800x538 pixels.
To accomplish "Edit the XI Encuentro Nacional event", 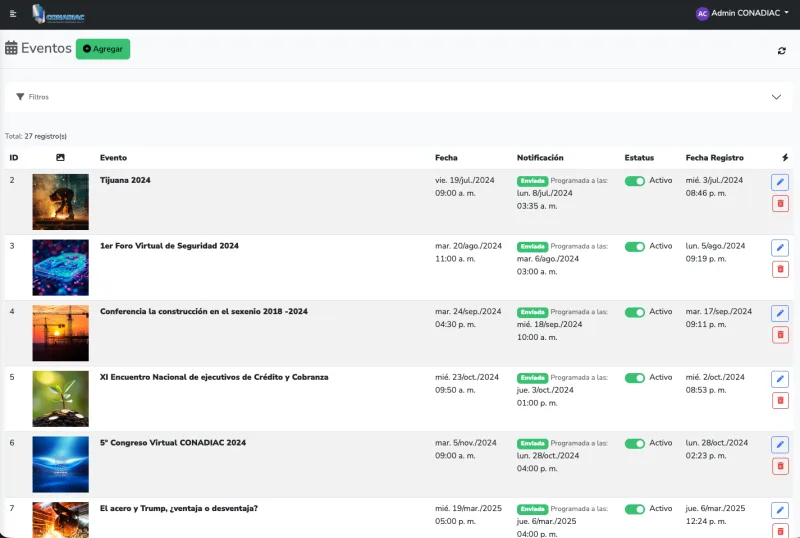I will [780, 379].
